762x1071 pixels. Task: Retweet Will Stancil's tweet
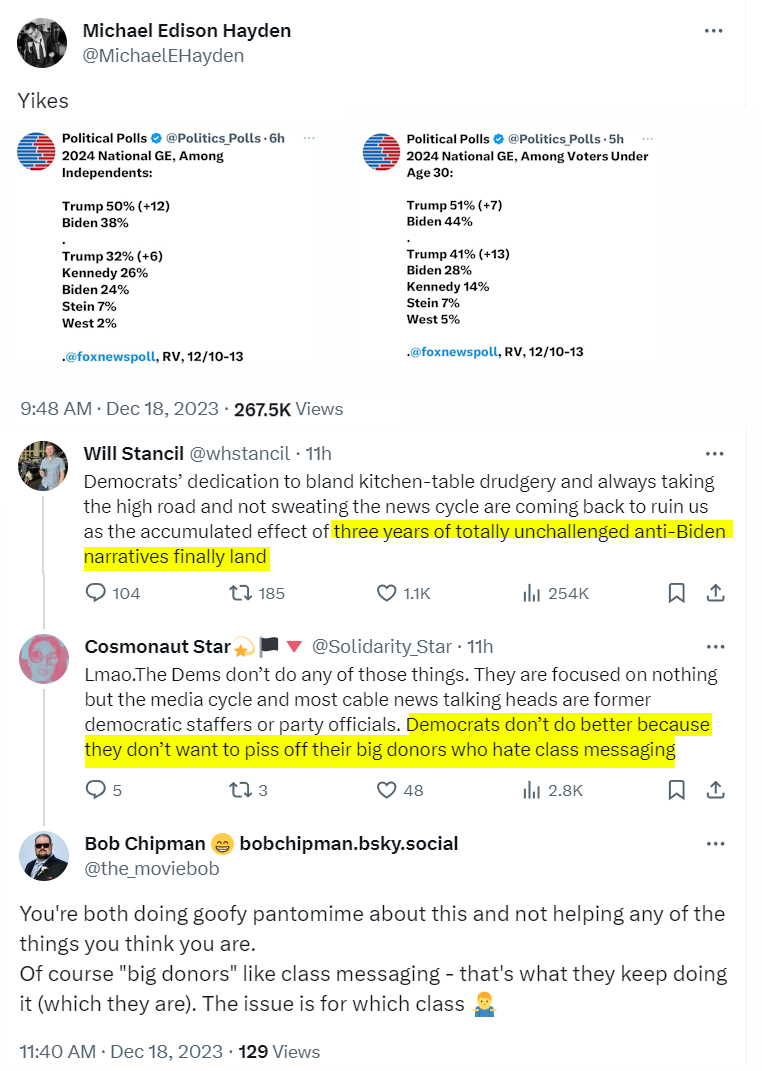(x=241, y=593)
